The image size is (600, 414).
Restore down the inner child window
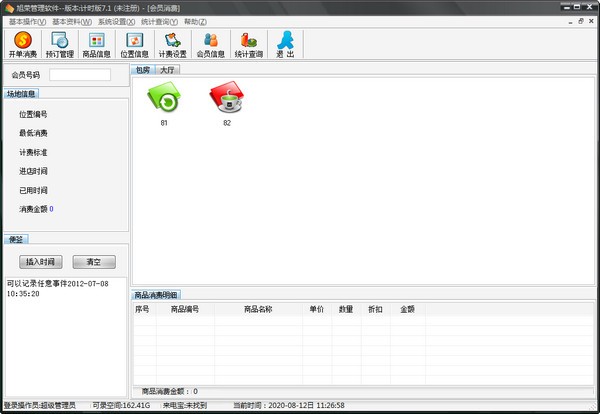(x=581, y=21)
